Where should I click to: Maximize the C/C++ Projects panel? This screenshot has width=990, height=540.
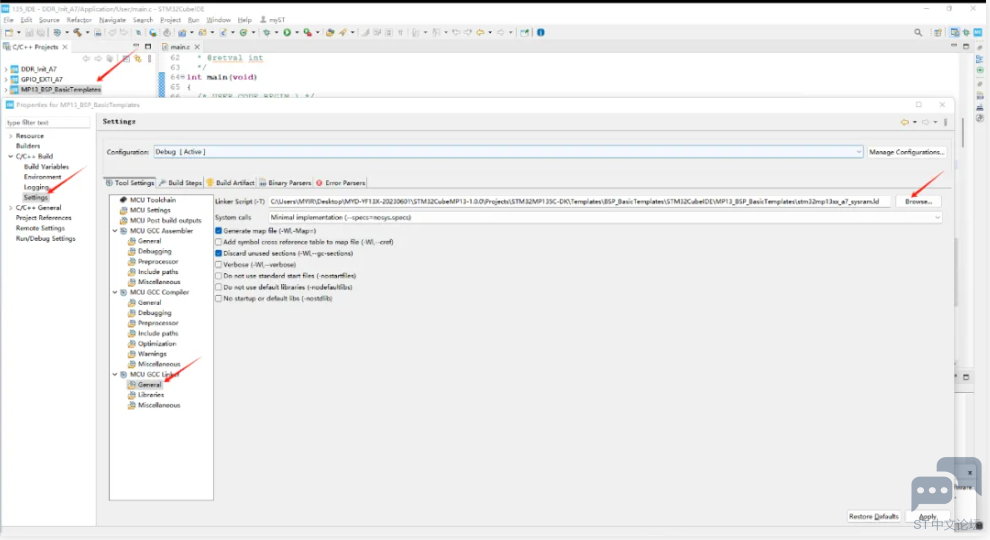tap(148, 46)
